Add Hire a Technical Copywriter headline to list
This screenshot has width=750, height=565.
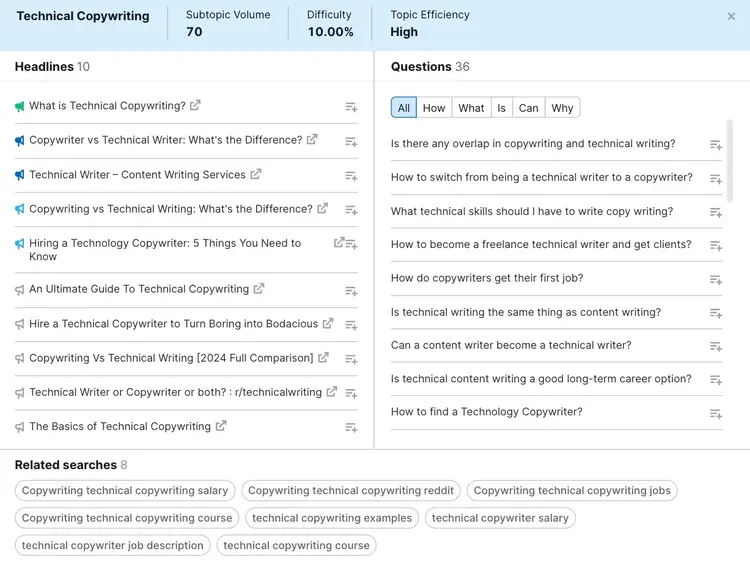pyautogui.click(x=351, y=325)
